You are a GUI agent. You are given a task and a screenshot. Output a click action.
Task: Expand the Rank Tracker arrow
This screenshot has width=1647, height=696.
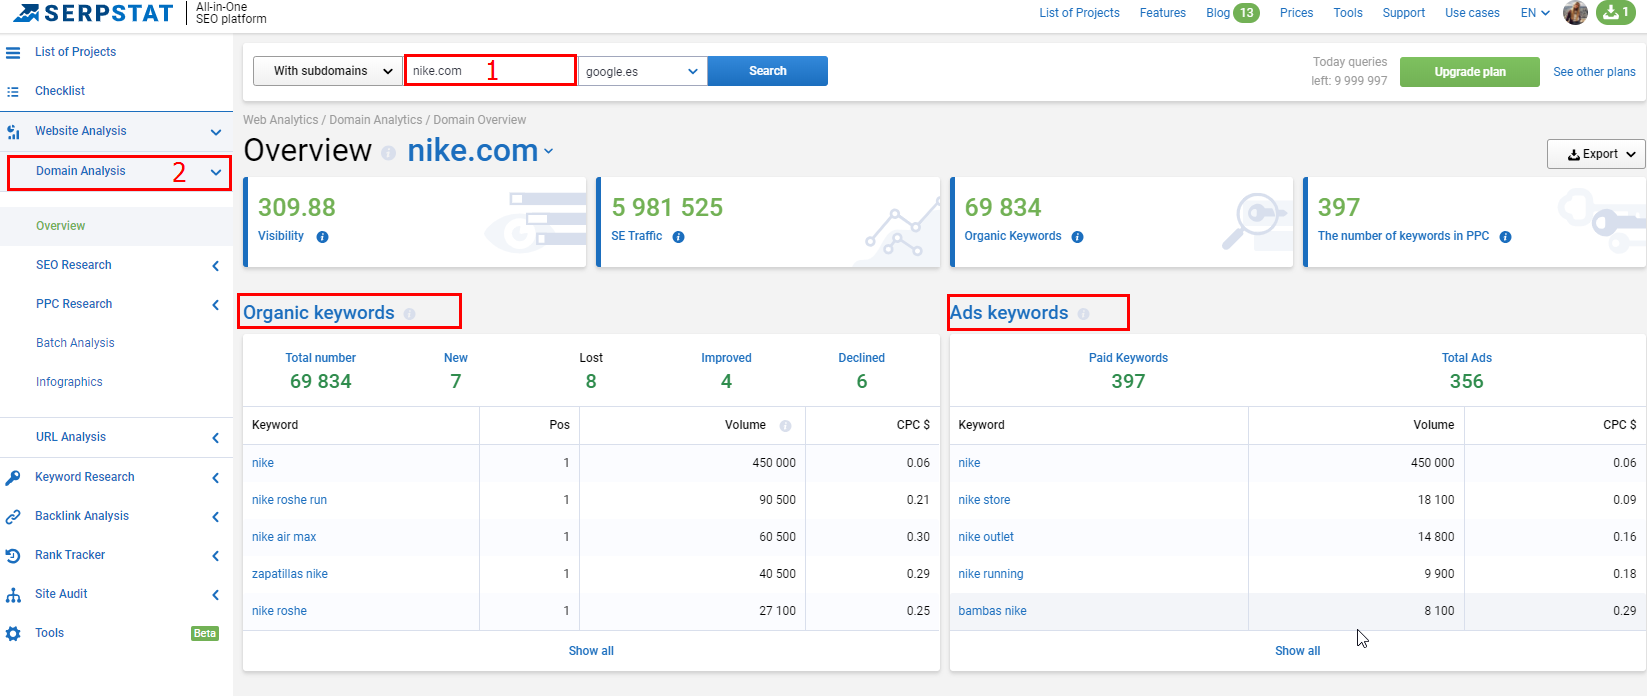pyautogui.click(x=215, y=556)
